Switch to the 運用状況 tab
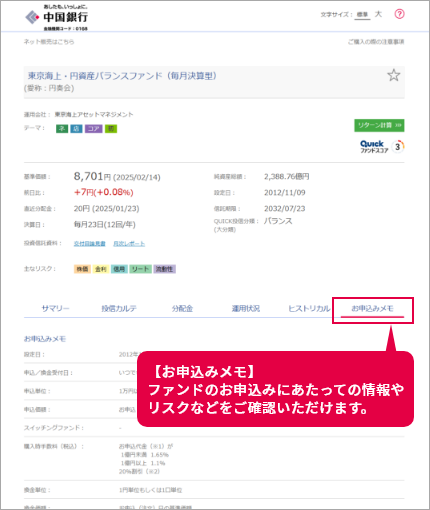The height and width of the screenshot is (510, 430). [246, 309]
